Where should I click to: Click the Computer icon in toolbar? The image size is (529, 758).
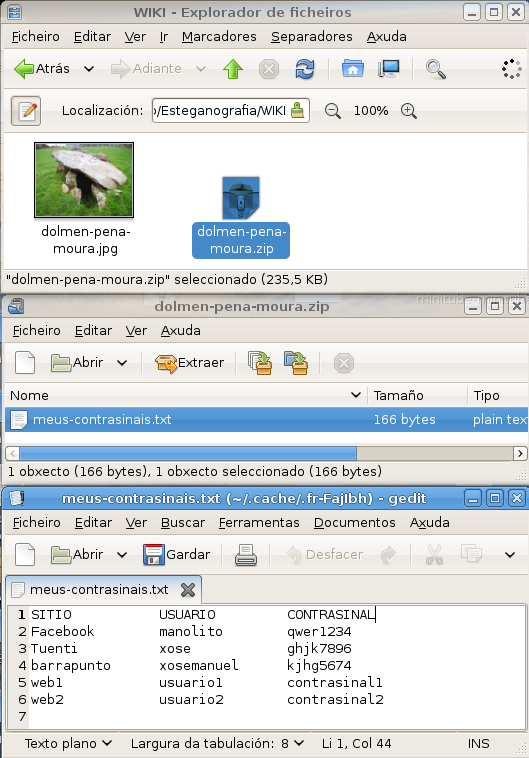389,69
